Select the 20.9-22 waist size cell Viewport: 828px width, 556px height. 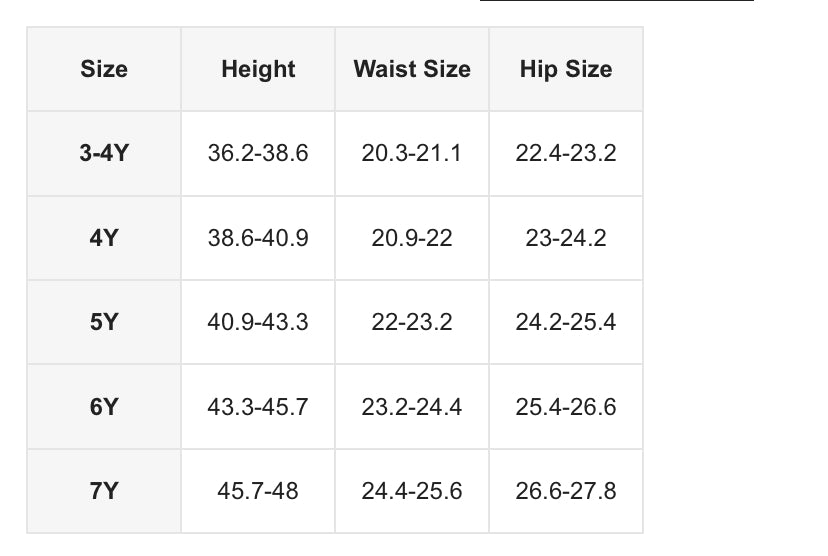pyautogui.click(x=412, y=239)
